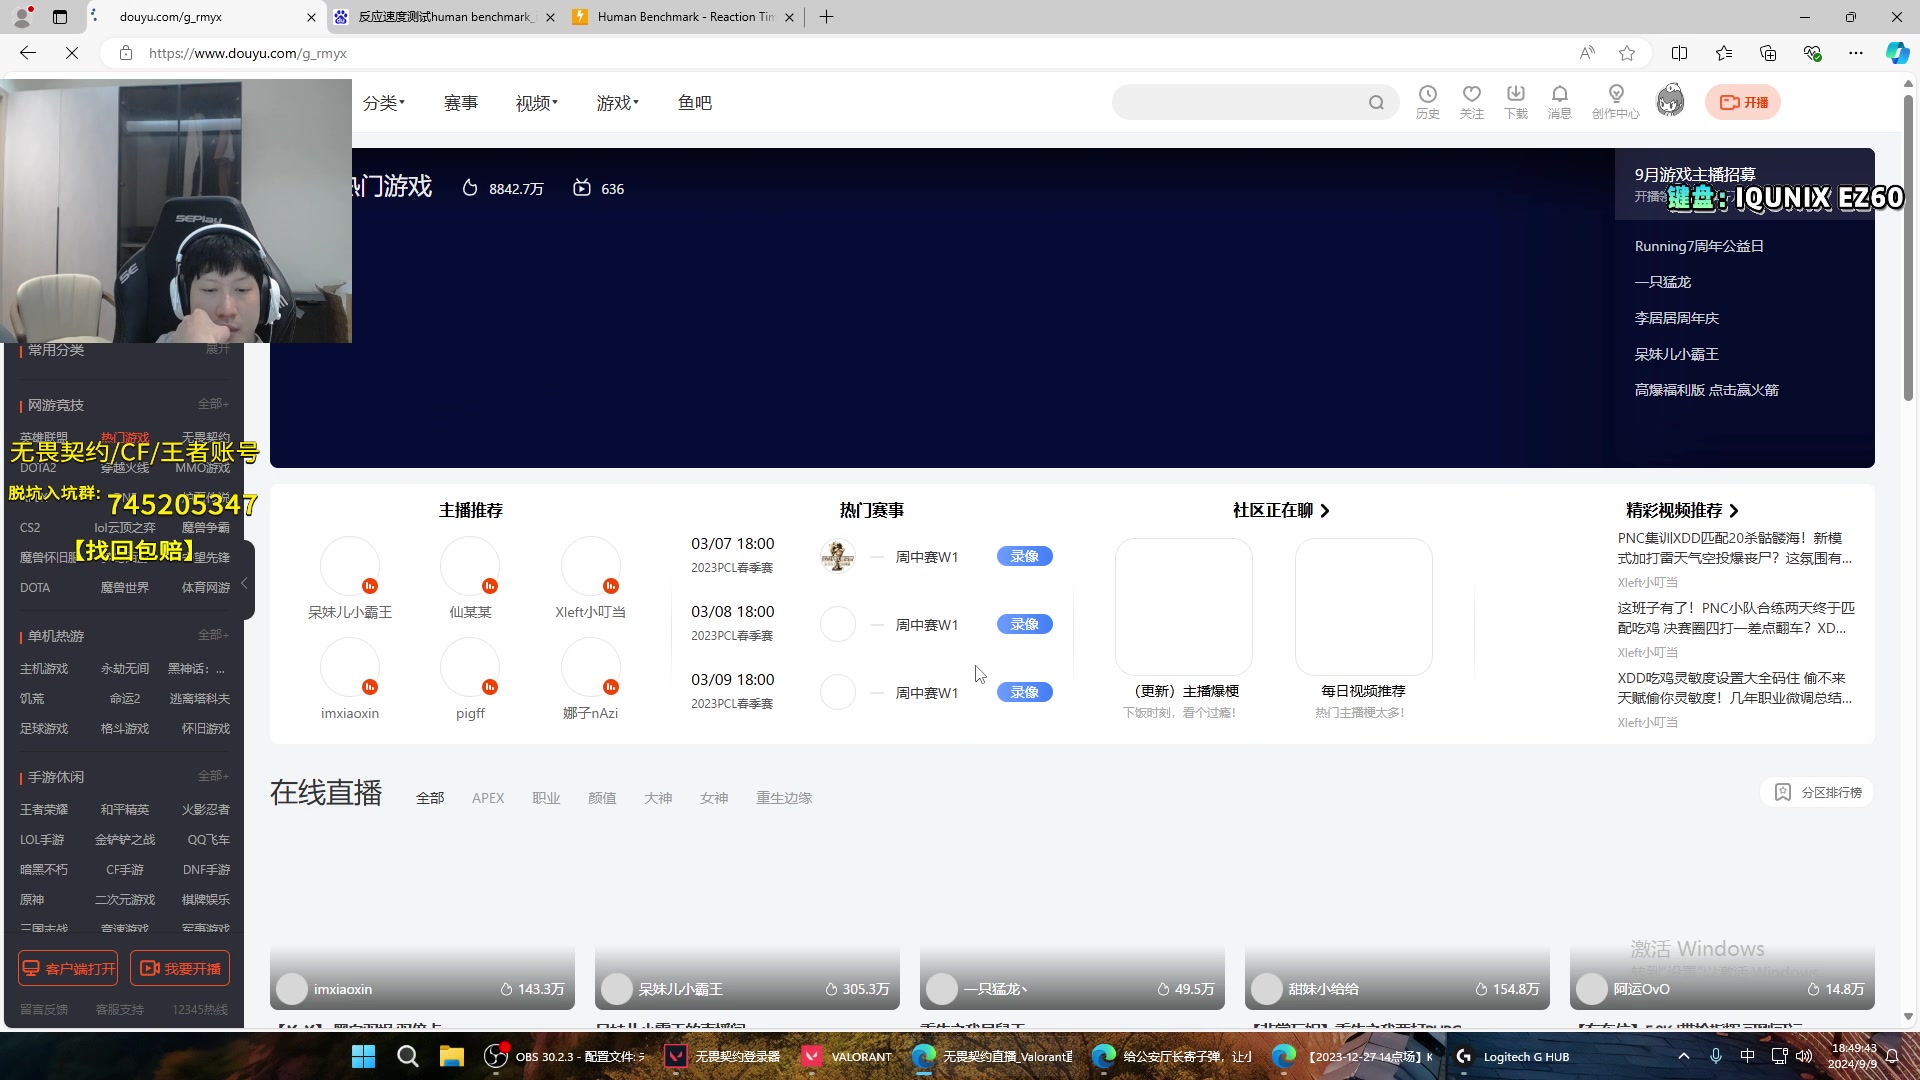
Task: Click the 分区排行榜 ranking button
Action: 1818,792
